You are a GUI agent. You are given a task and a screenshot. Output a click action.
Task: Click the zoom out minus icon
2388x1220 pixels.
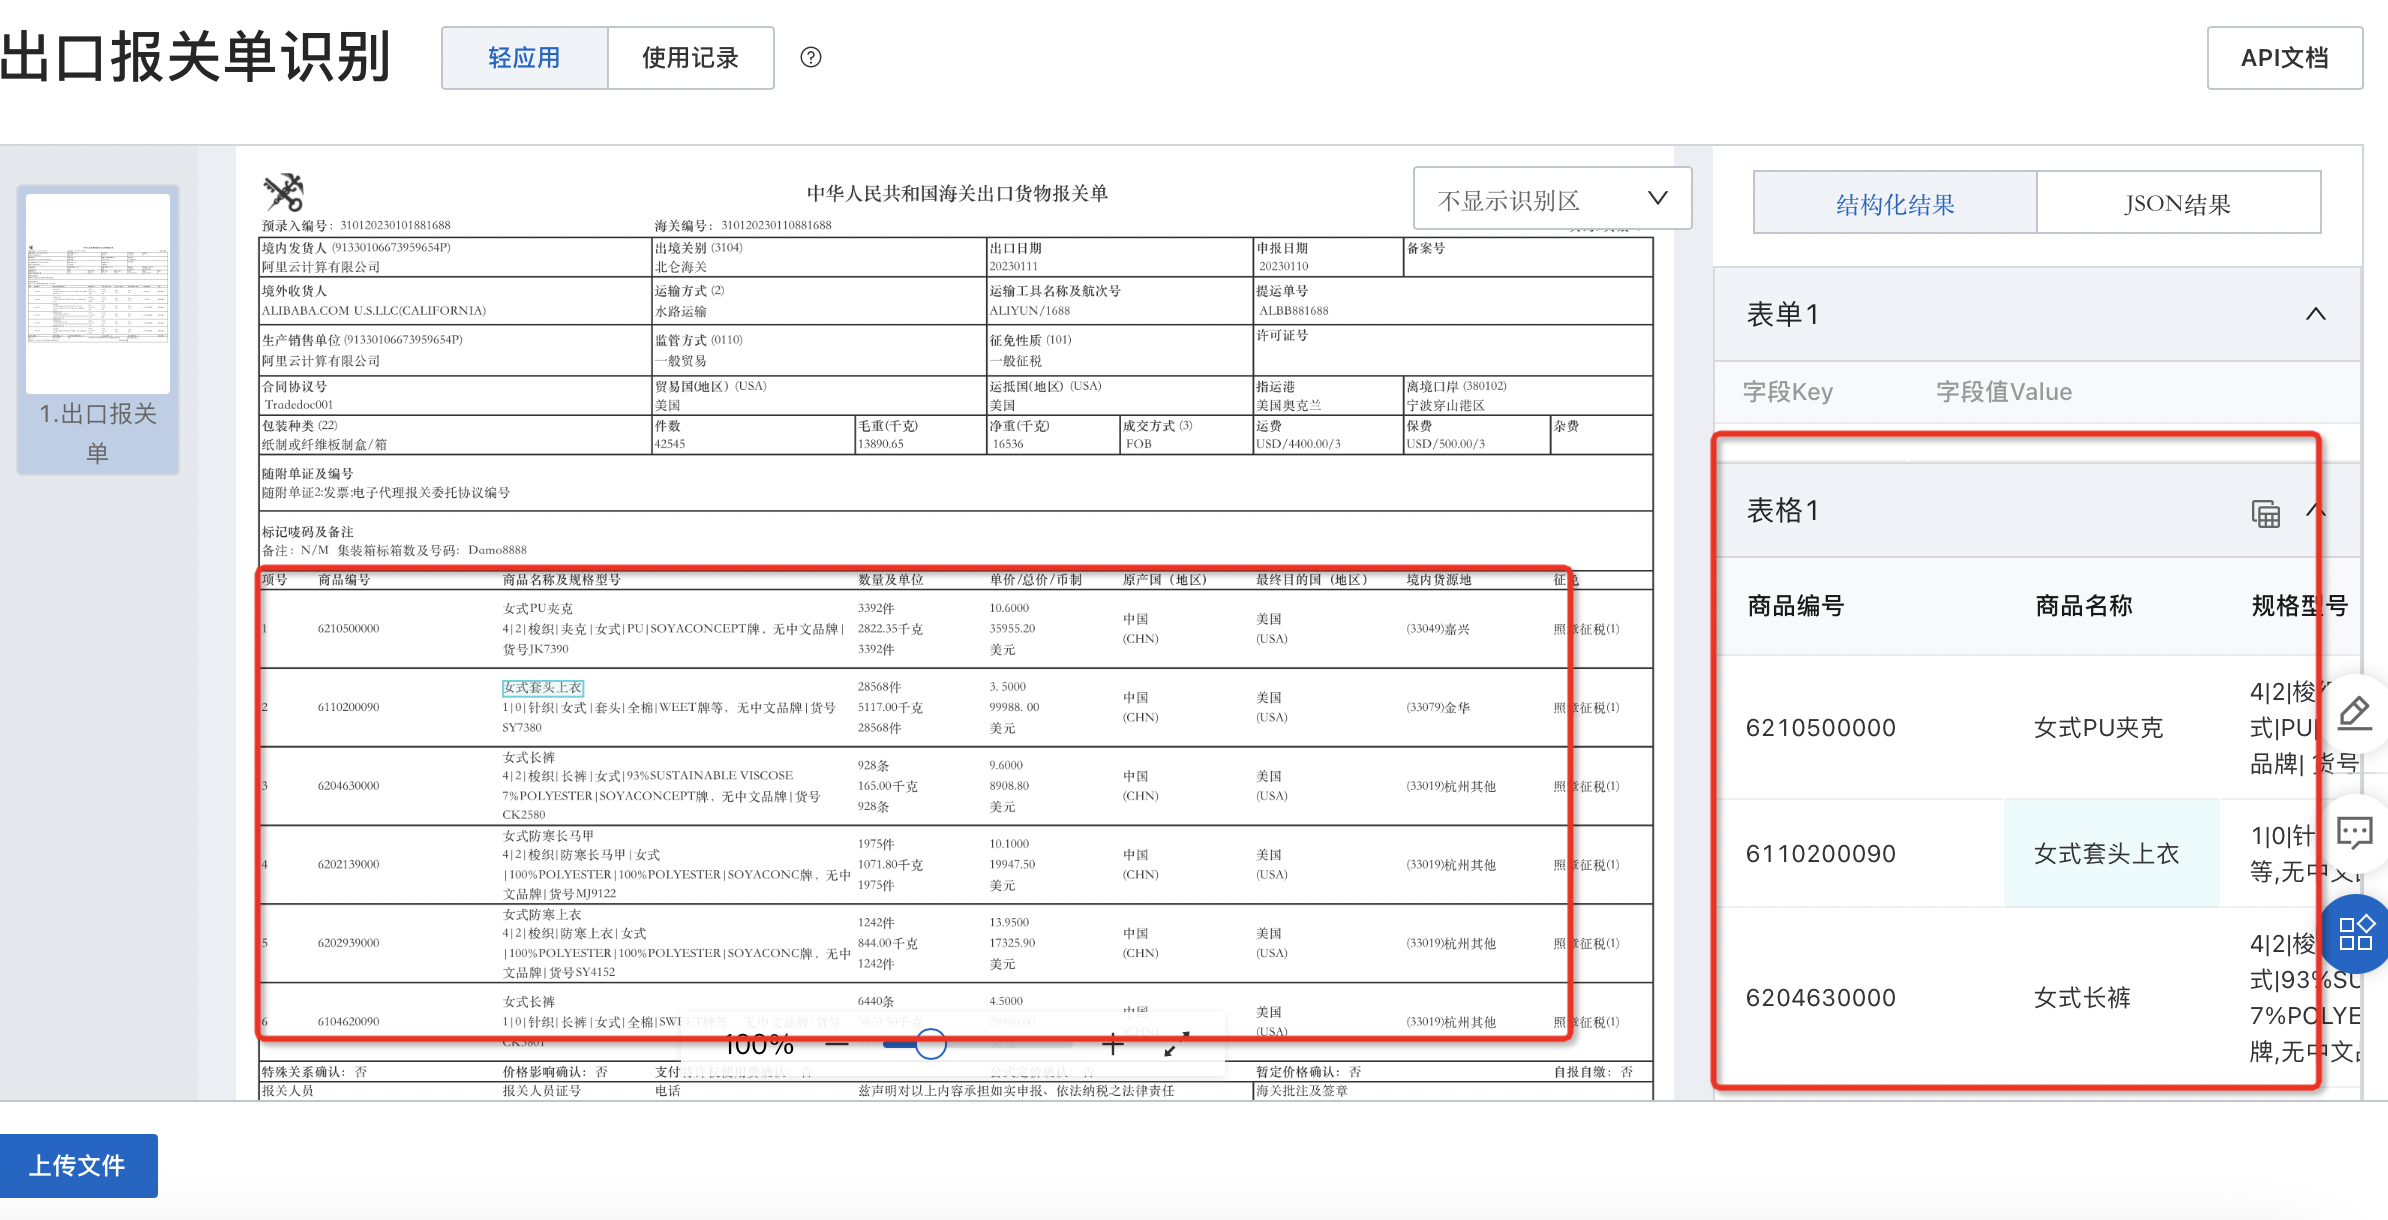coord(837,1045)
